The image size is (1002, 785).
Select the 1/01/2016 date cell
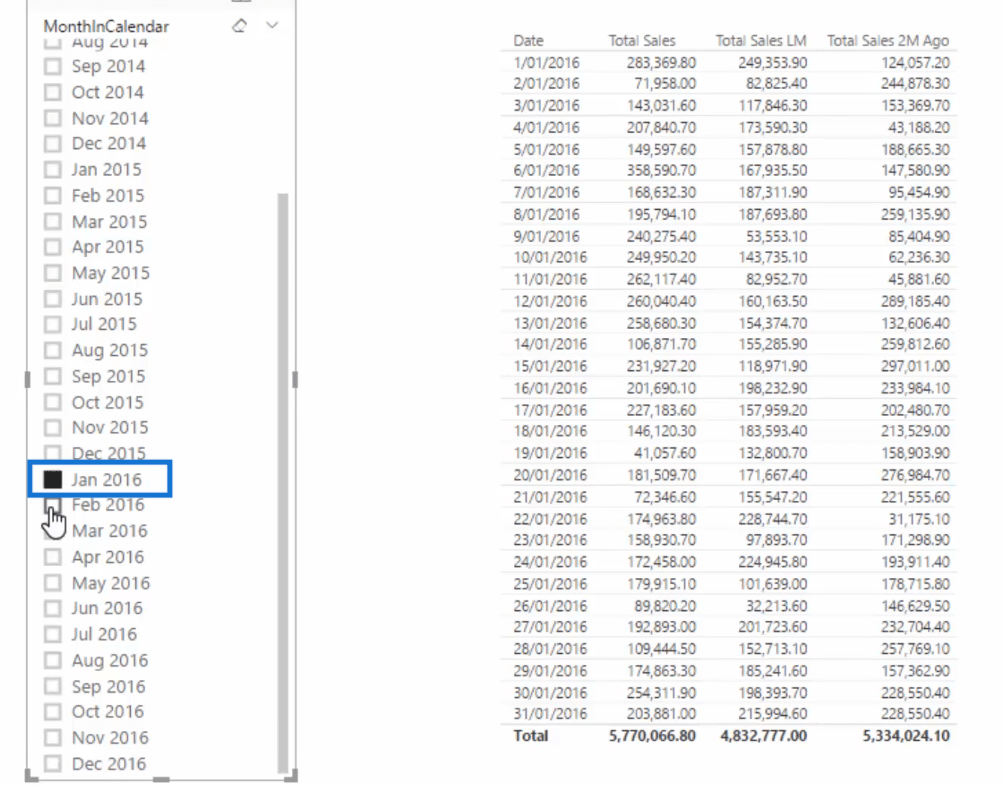tap(546, 63)
